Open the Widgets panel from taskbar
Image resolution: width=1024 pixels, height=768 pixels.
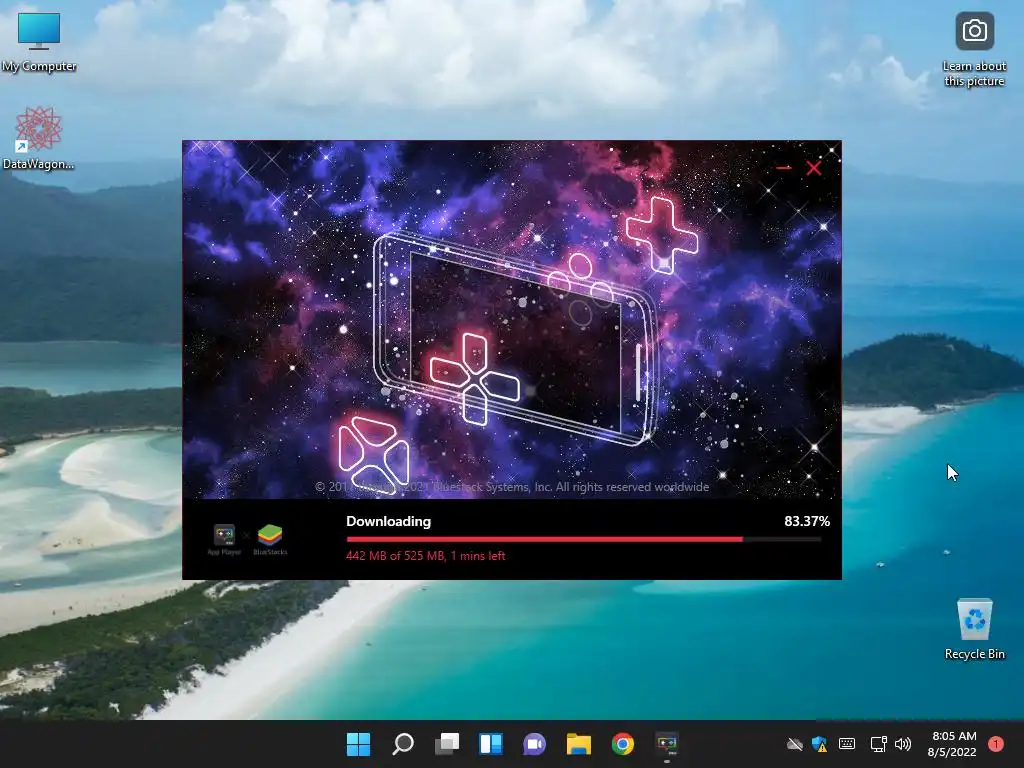point(491,744)
